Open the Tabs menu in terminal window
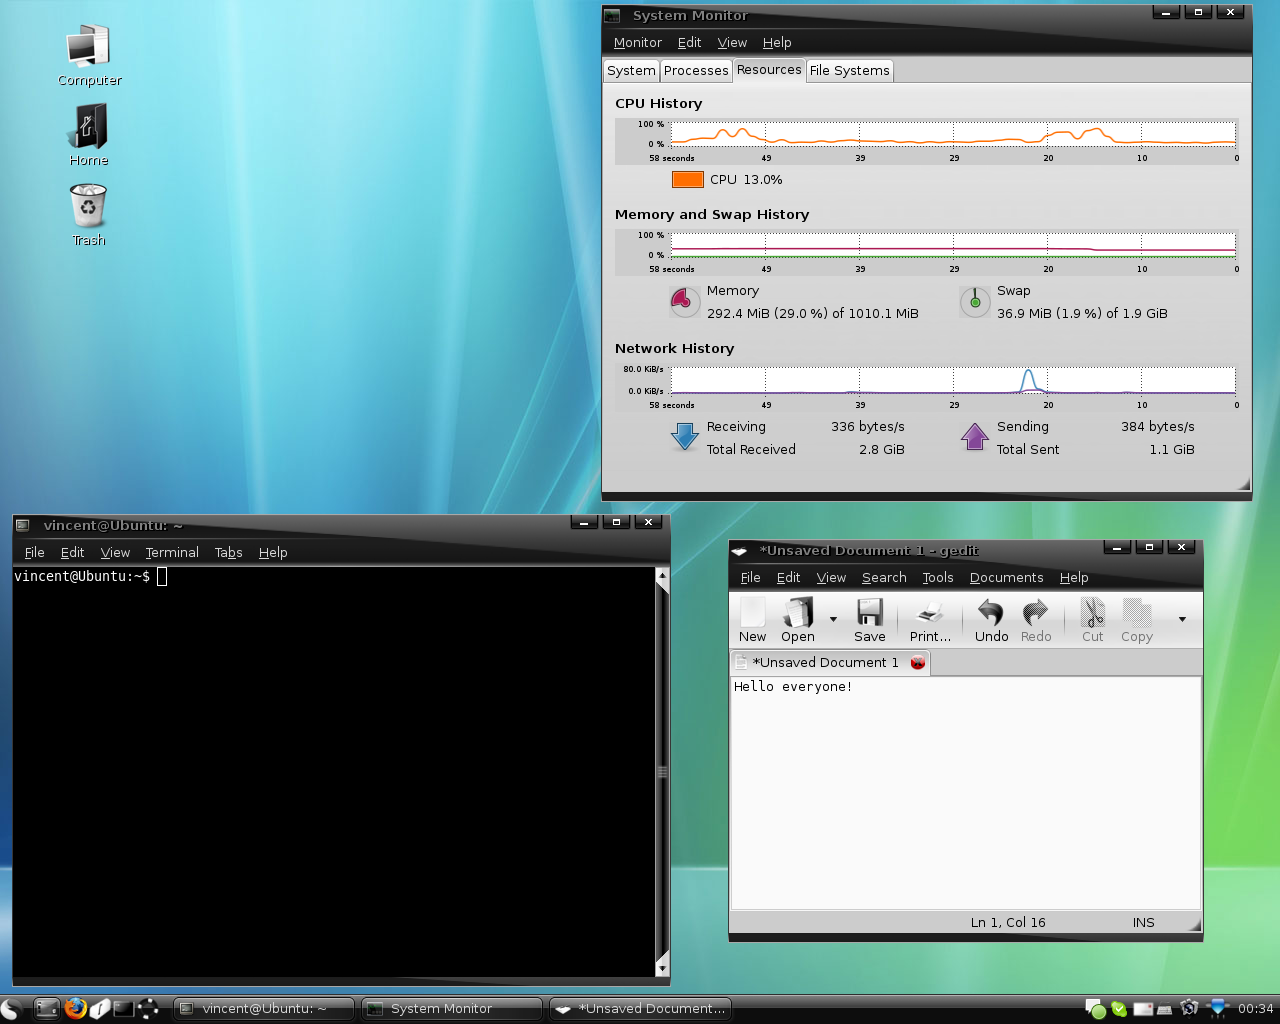1280x1024 pixels. click(228, 552)
